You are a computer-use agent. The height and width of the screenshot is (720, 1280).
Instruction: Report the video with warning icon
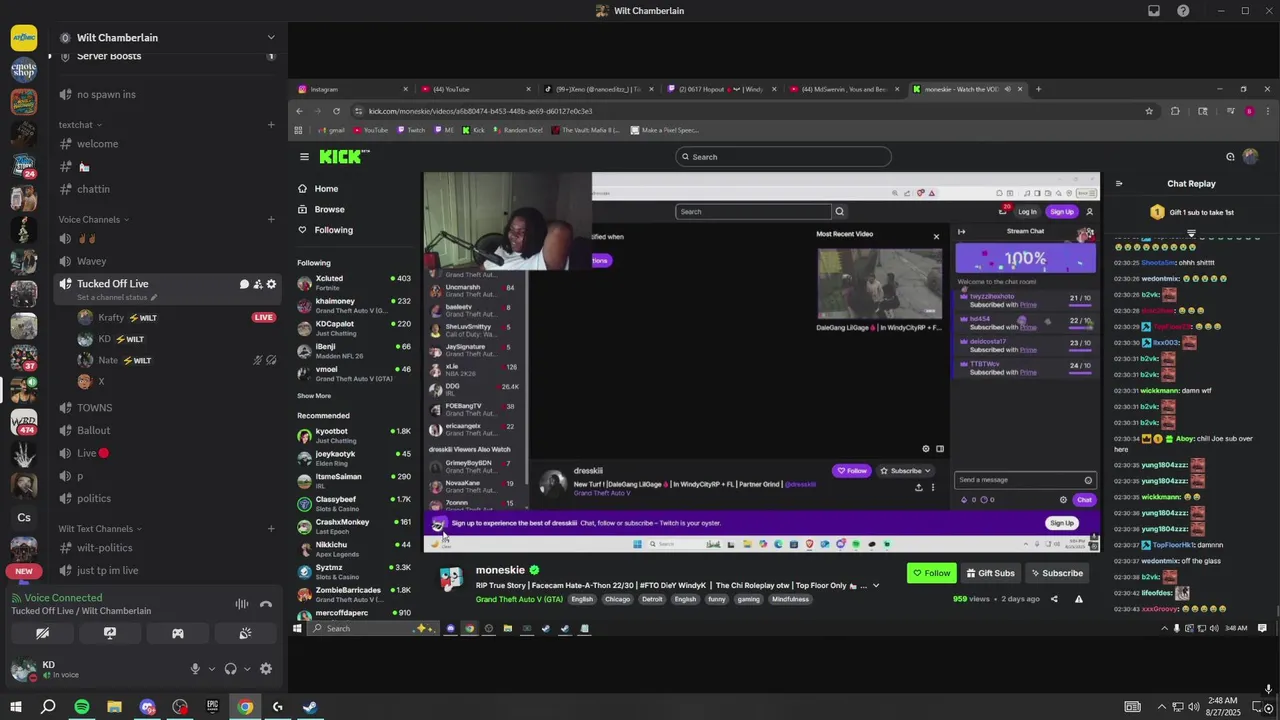click(x=1079, y=599)
